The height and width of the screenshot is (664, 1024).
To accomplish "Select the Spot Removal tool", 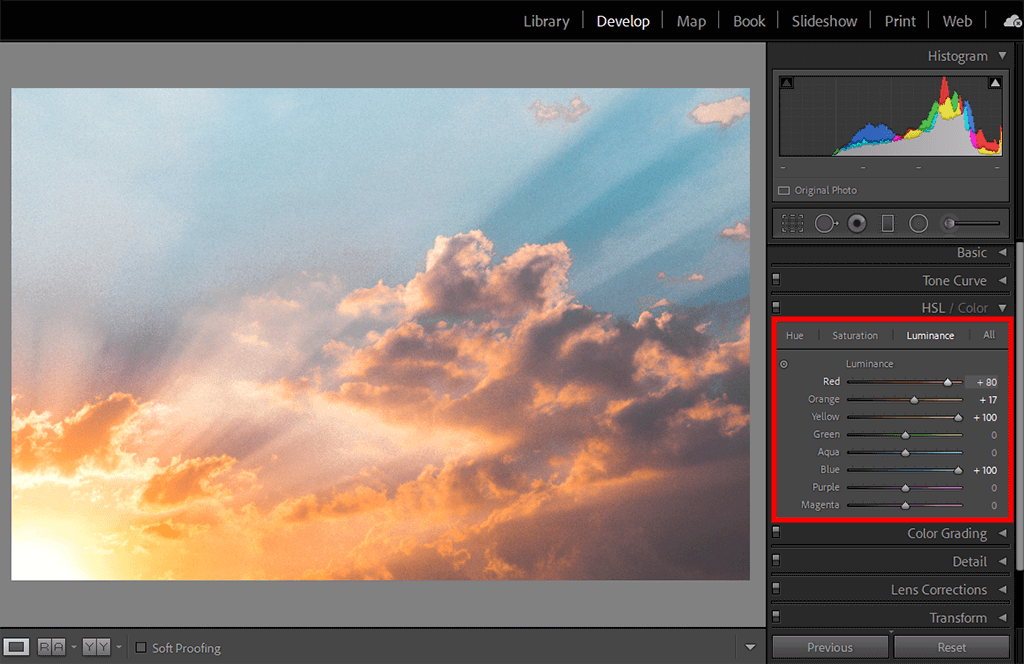I will [x=826, y=223].
